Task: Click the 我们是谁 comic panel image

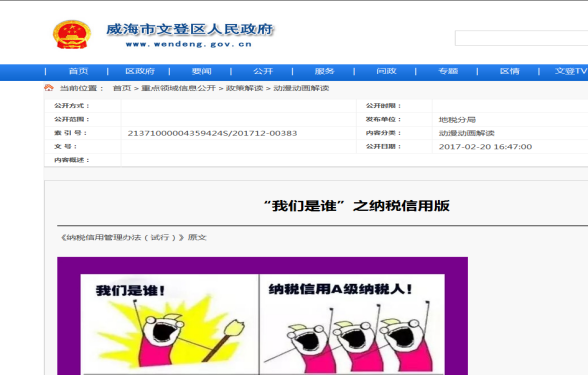Action: pyautogui.click(x=170, y=324)
